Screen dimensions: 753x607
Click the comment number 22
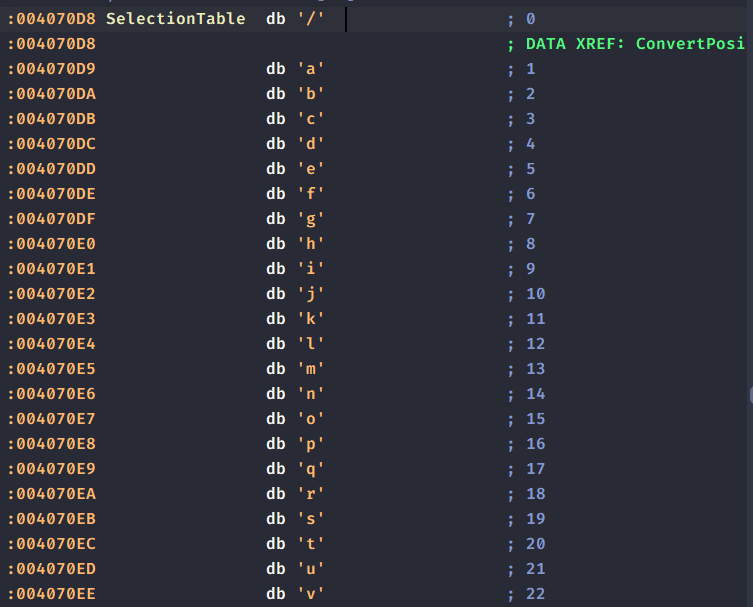pos(535,594)
